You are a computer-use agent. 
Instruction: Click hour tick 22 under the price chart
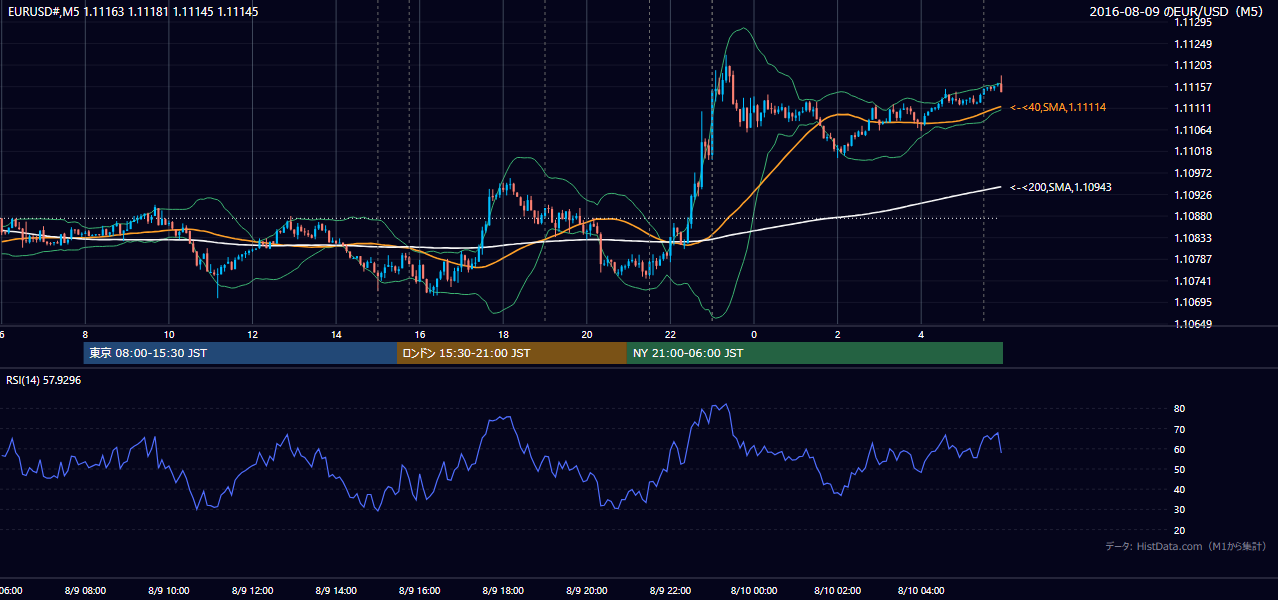pyautogui.click(x=670, y=334)
